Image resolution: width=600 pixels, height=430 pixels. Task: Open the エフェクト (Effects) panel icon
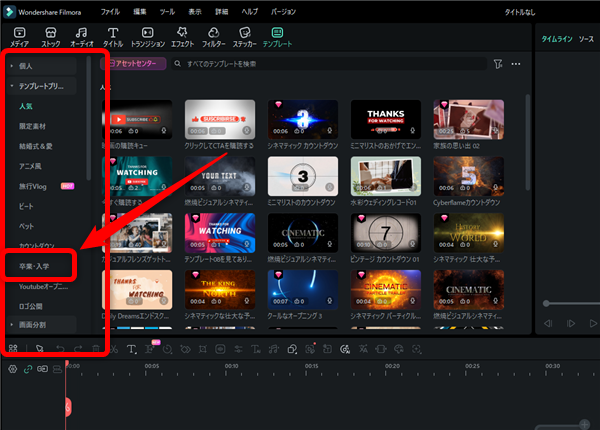(184, 37)
